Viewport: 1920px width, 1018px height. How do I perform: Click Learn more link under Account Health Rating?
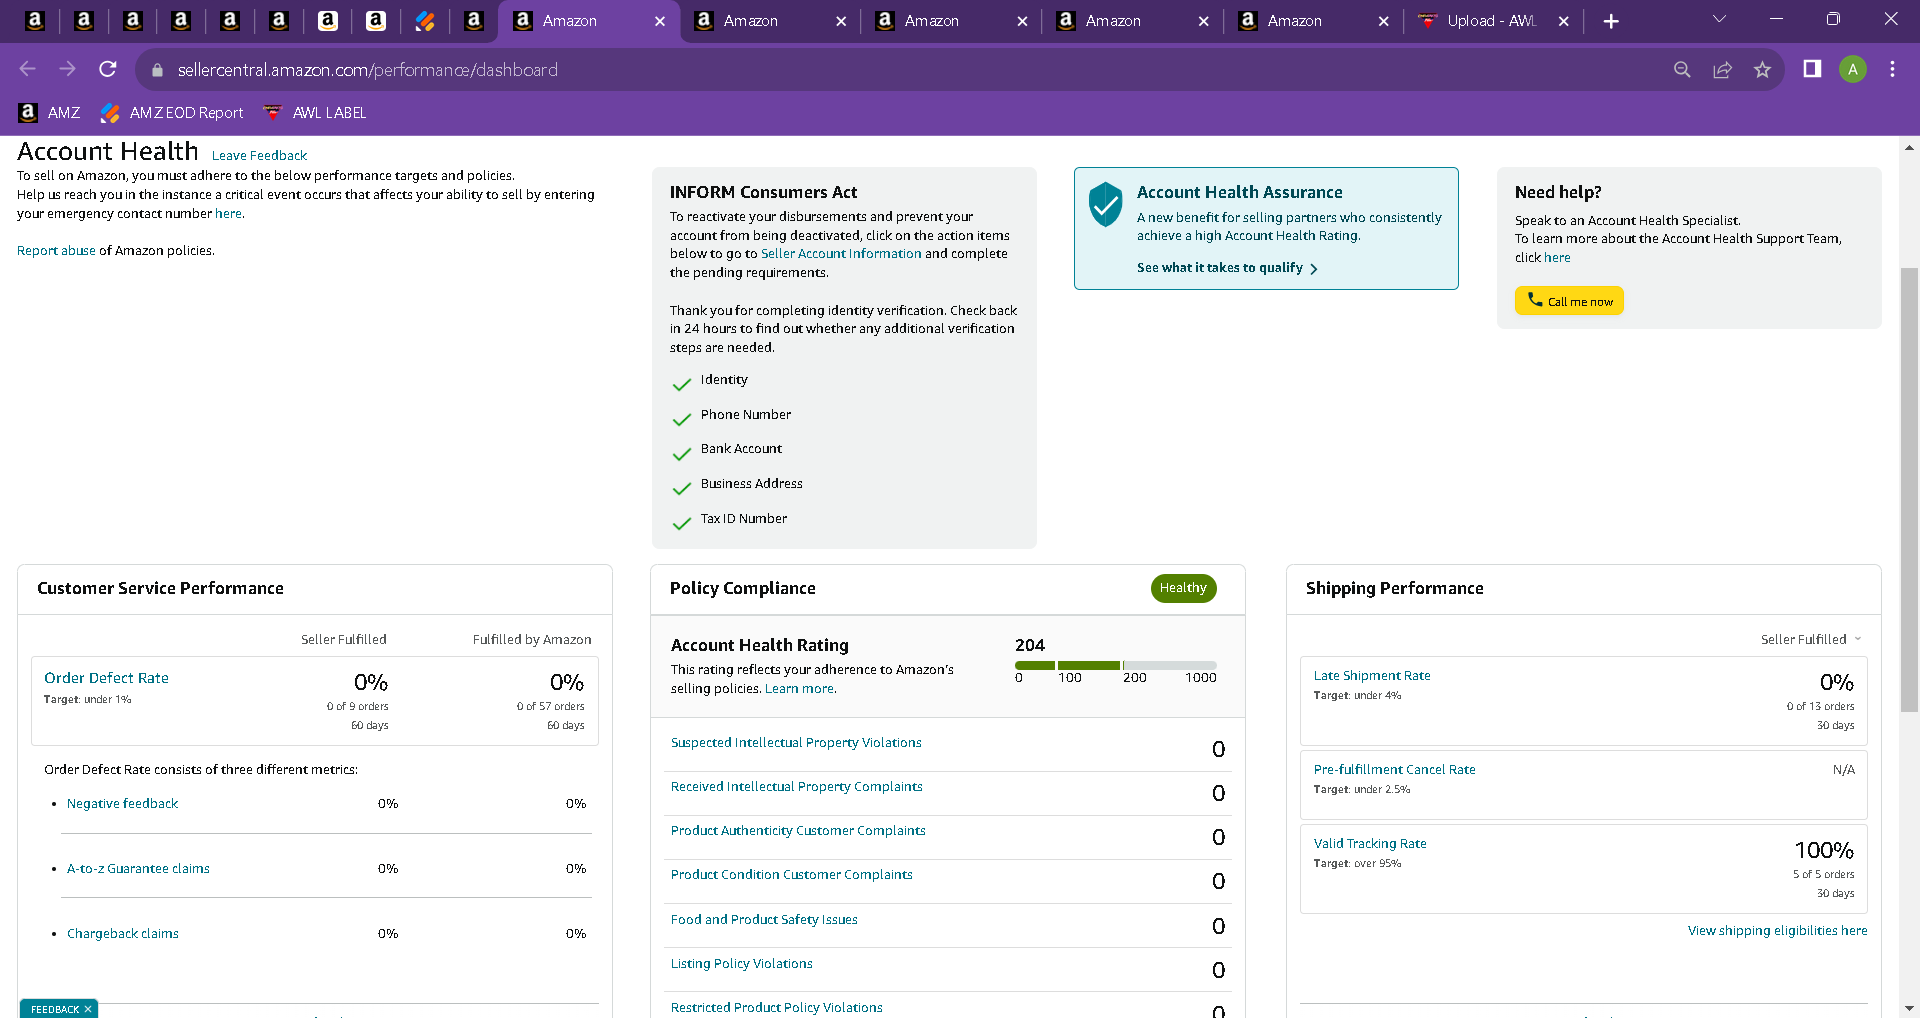point(799,689)
